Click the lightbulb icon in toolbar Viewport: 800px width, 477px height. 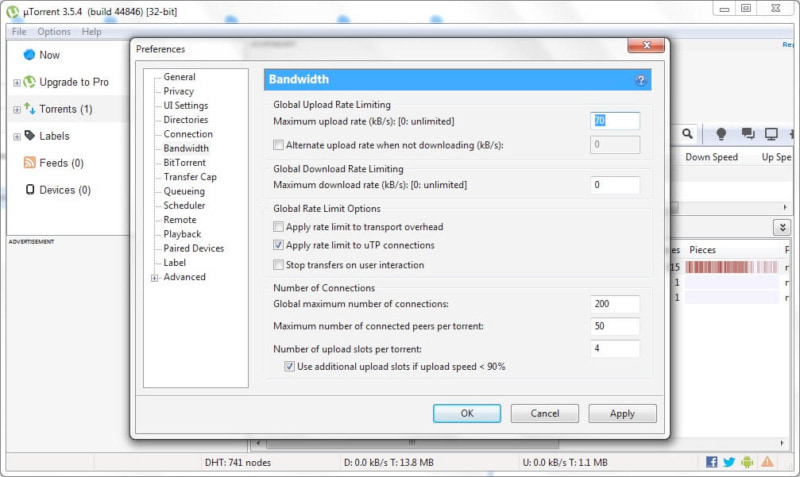click(x=721, y=134)
